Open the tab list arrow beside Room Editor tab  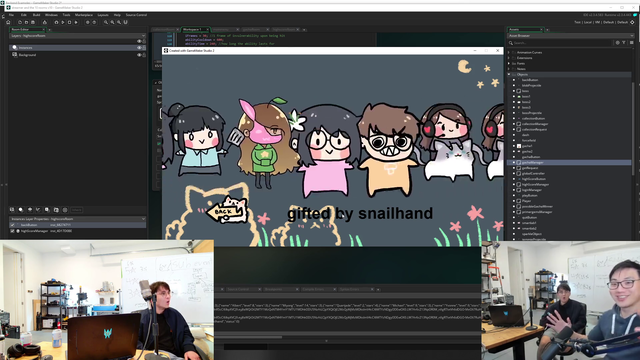pyautogui.click(x=50, y=29)
